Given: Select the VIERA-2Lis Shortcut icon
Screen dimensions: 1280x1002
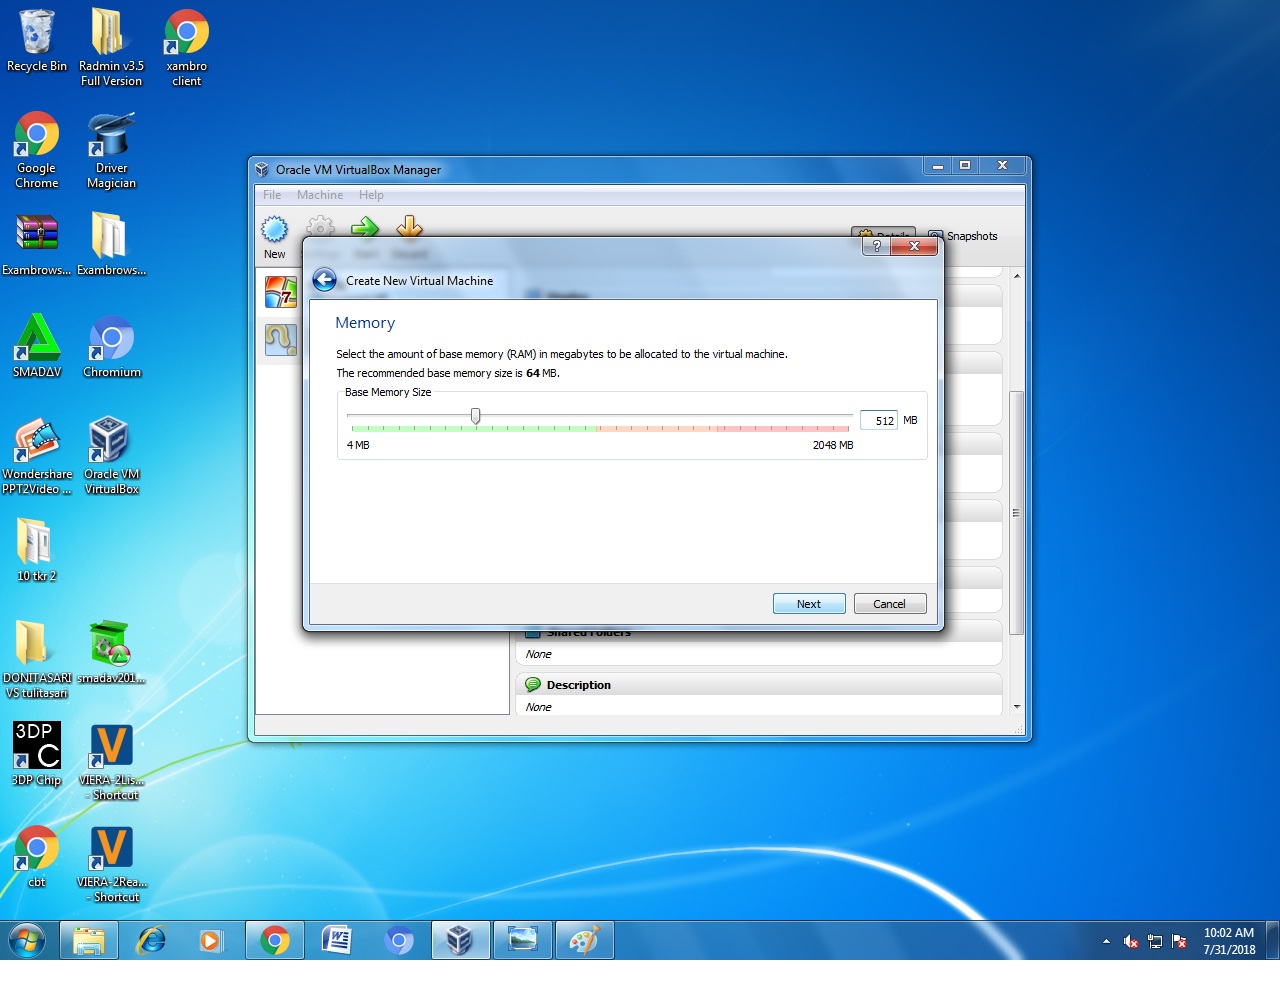Looking at the screenshot, I should 111,762.
